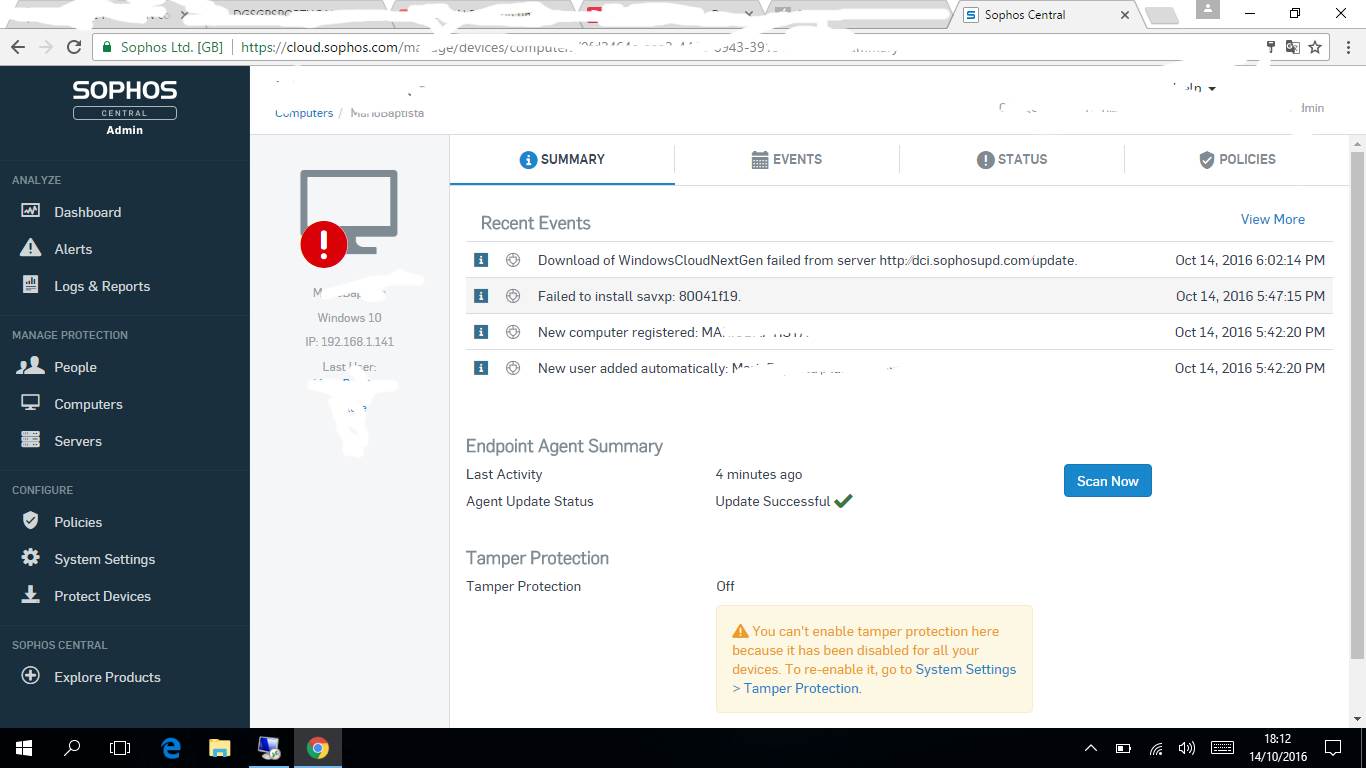The height and width of the screenshot is (768, 1366).
Task: Open Dashboard from the sidebar
Action: click(87, 212)
